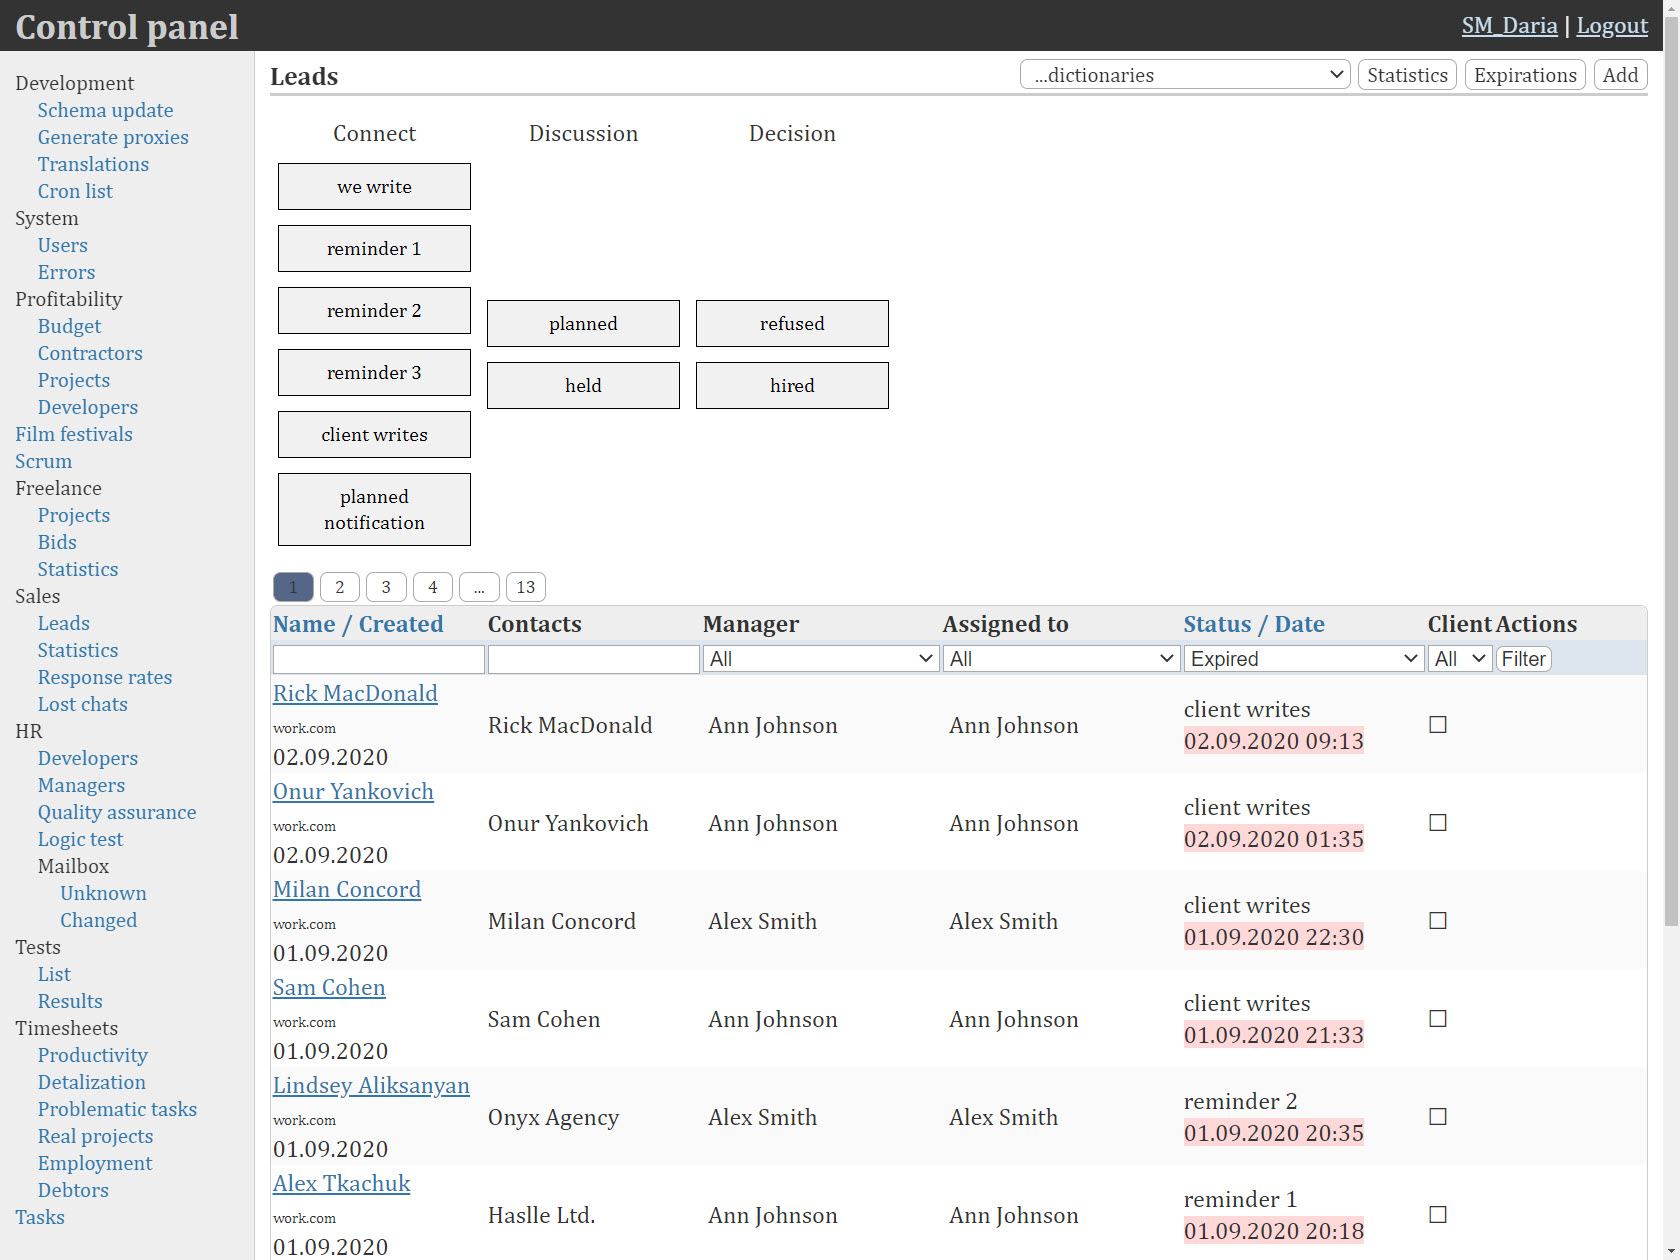Select the 'planned notification' status box

pos(374,510)
